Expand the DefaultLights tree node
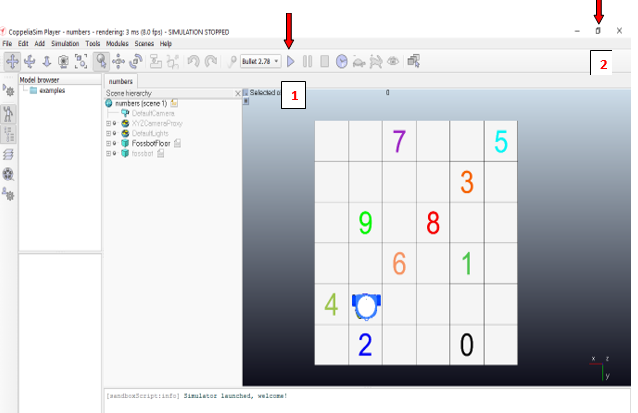This screenshot has width=638, height=413. [x=108, y=133]
